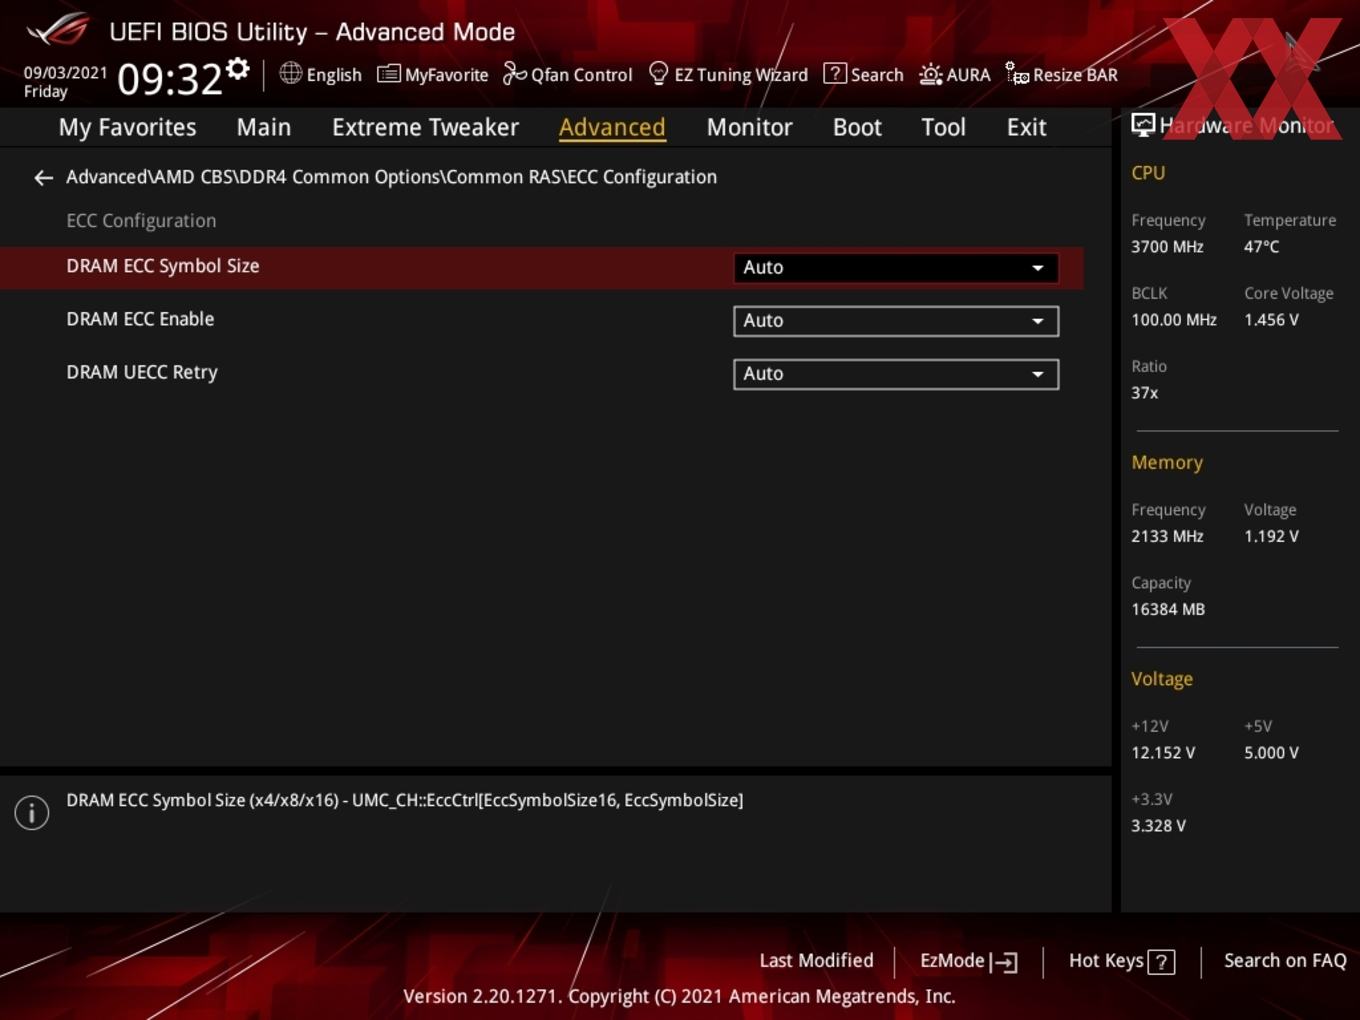Click the Qfan Control fan icon
The width and height of the screenshot is (1360, 1020).
[x=514, y=73]
